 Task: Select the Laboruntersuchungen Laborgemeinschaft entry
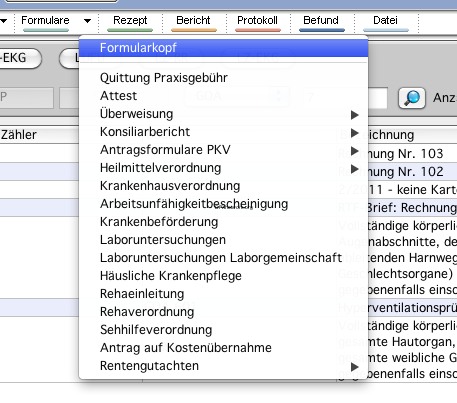(223, 258)
